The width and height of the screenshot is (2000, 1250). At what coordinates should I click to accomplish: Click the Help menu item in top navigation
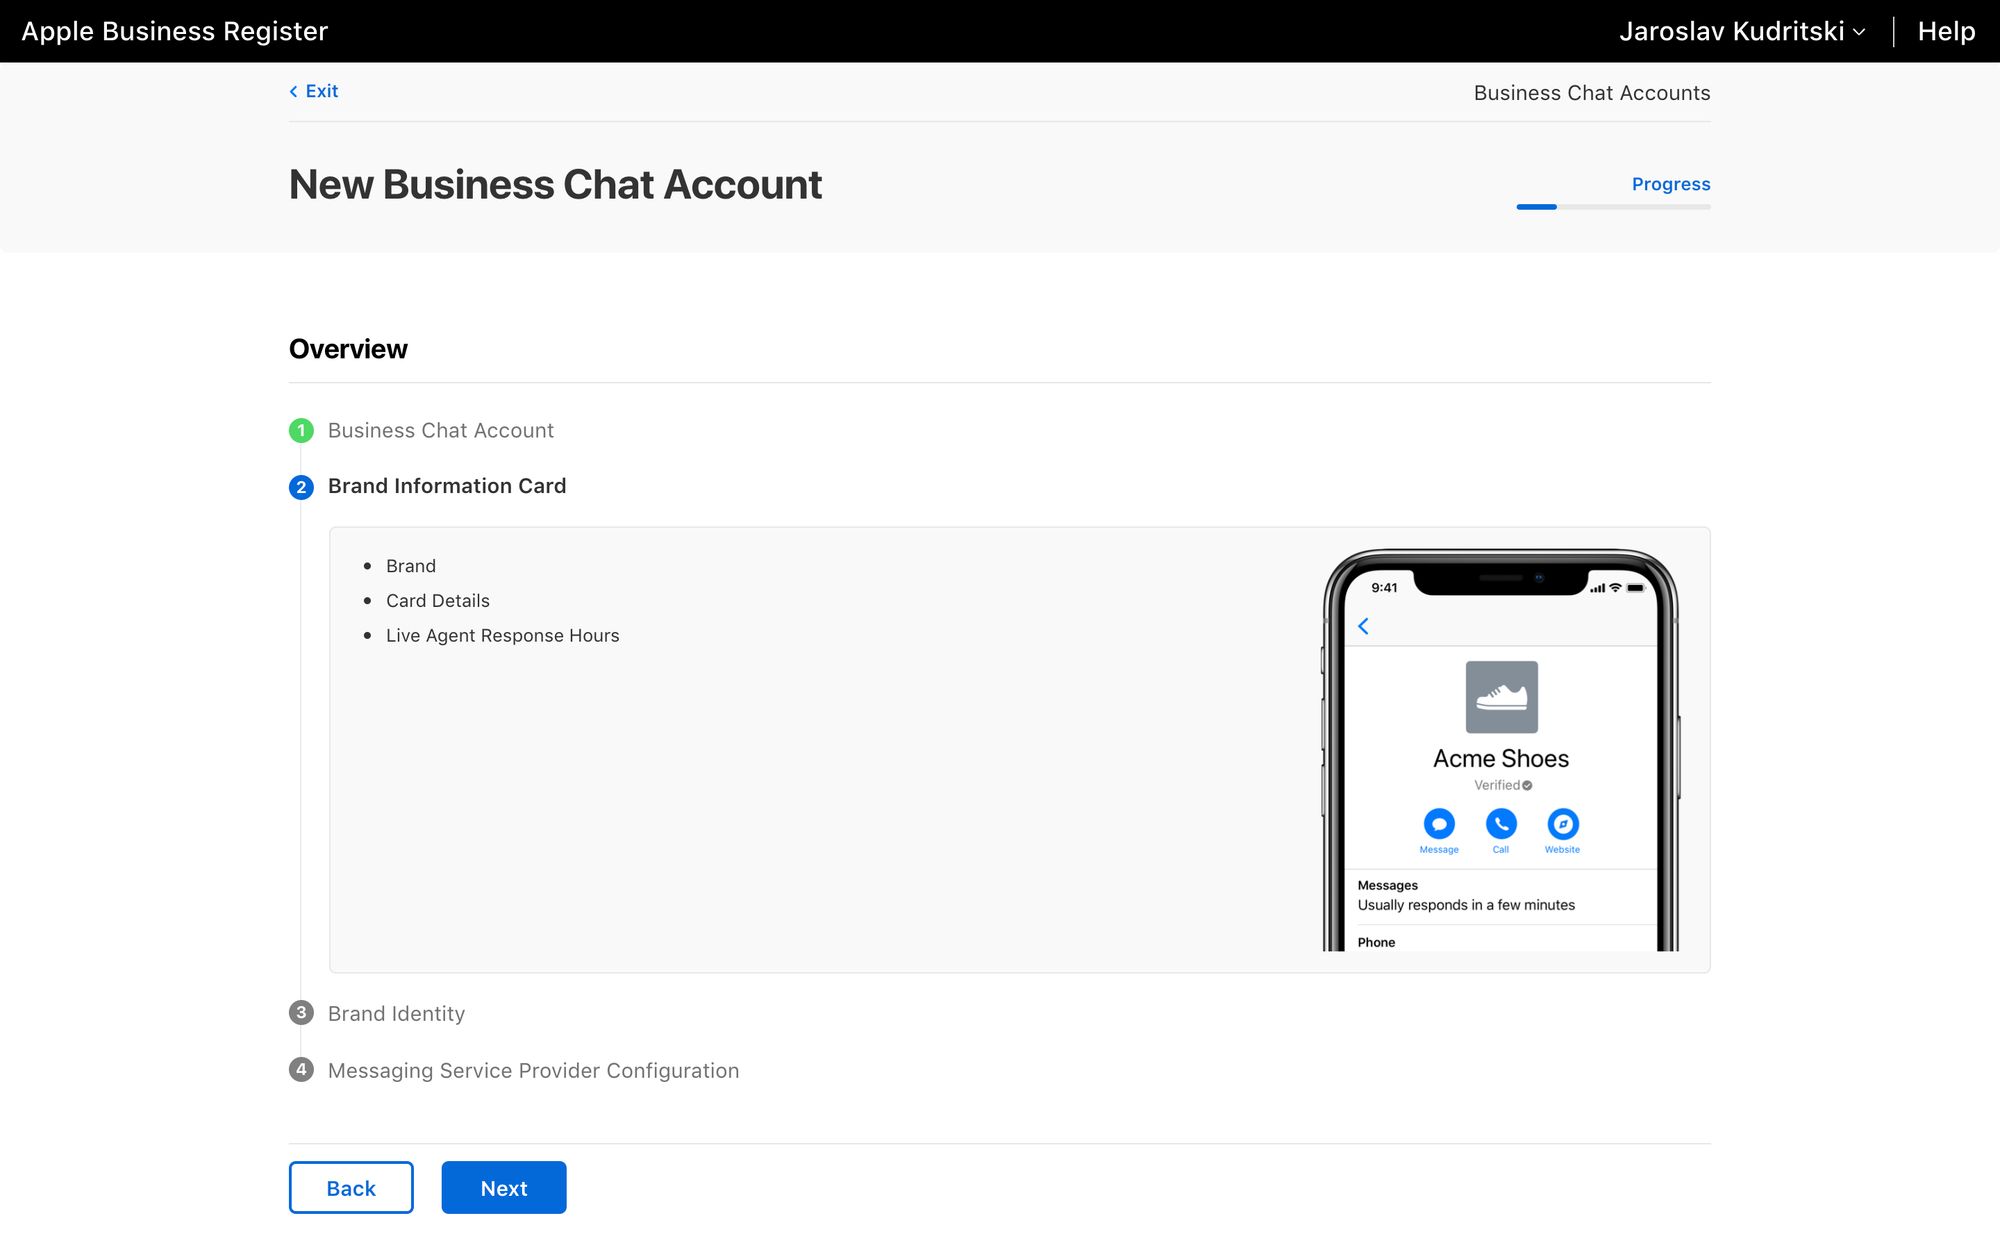[1948, 30]
